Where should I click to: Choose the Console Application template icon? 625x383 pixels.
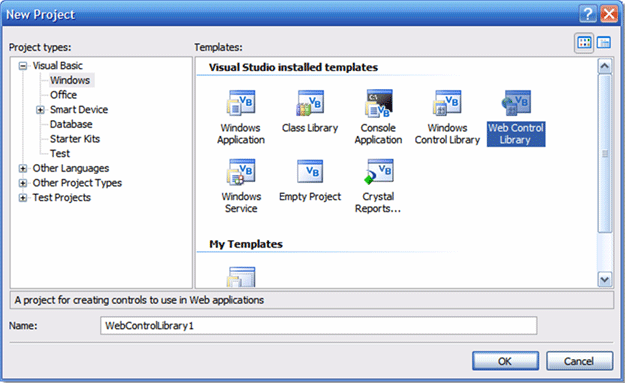pos(379,103)
